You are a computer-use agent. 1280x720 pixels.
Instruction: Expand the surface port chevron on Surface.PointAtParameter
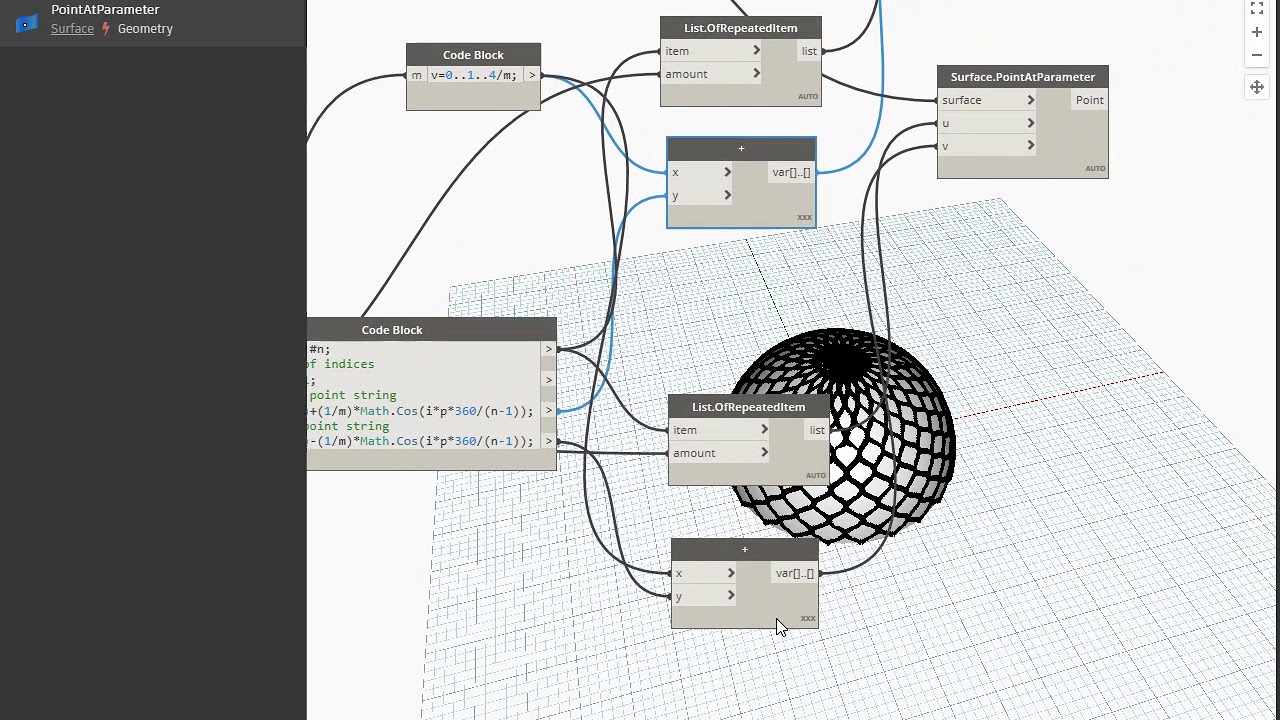(x=1030, y=100)
